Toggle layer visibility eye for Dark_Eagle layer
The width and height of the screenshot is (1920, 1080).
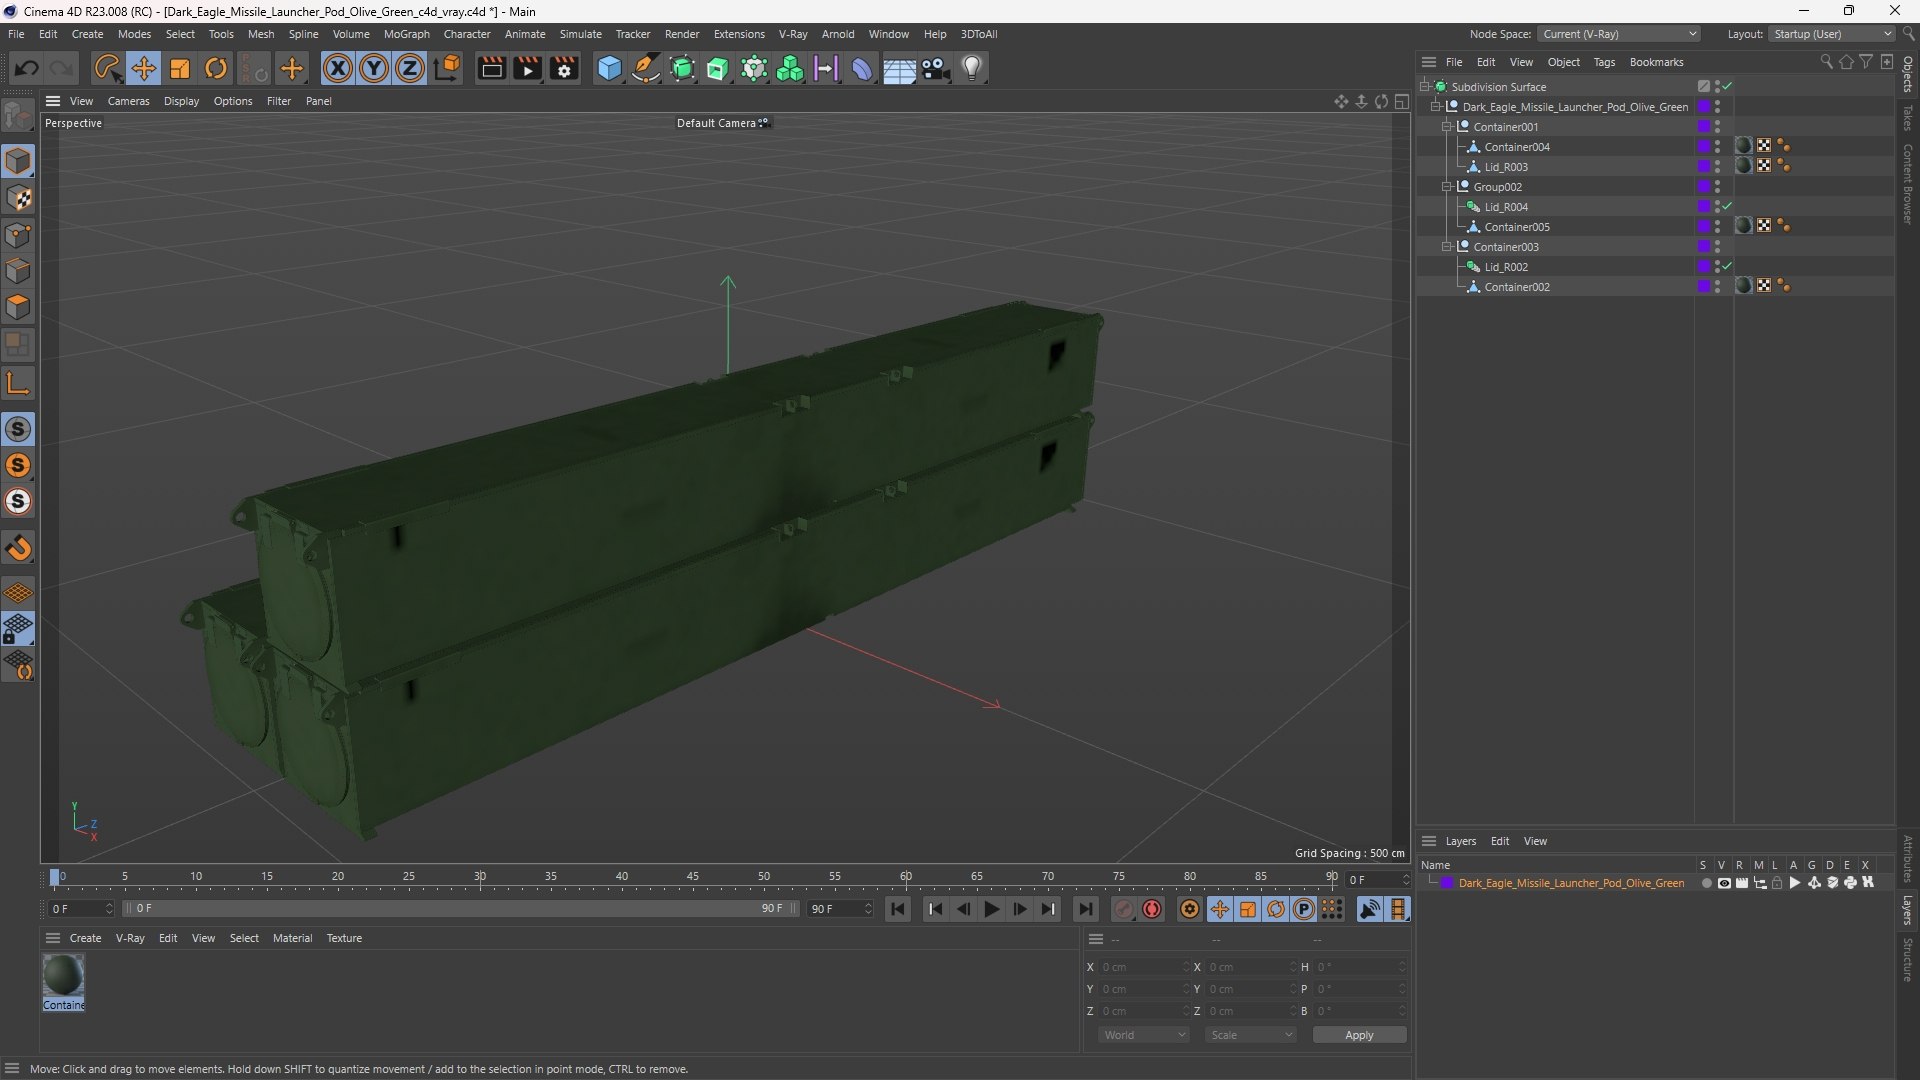point(1724,883)
